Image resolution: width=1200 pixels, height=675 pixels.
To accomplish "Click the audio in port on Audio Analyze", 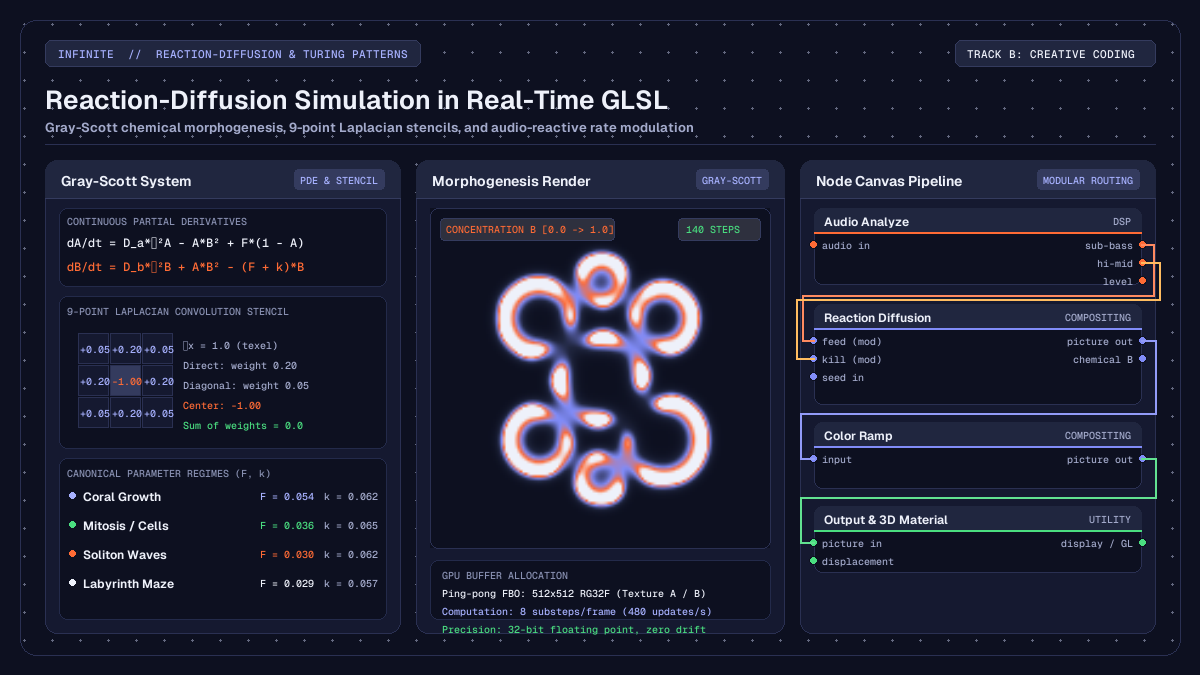I will pos(814,245).
